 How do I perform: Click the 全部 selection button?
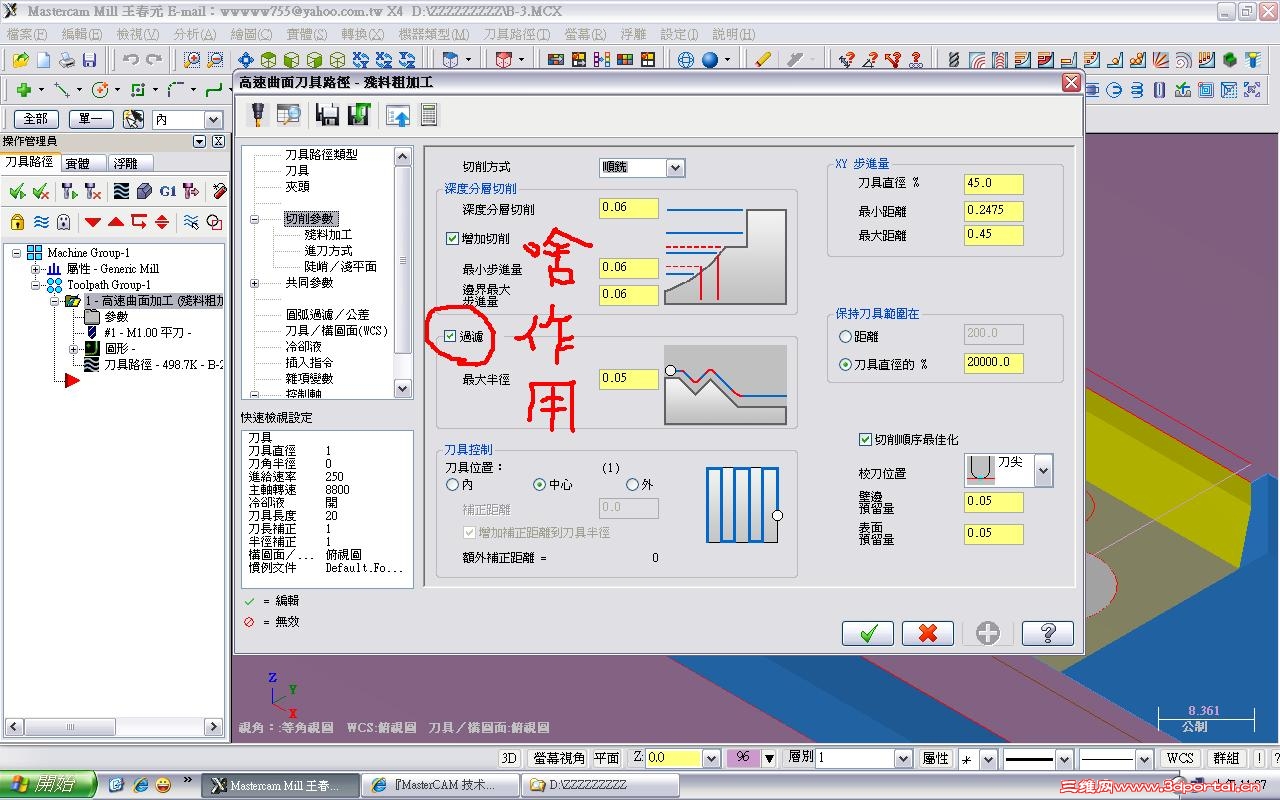point(35,120)
